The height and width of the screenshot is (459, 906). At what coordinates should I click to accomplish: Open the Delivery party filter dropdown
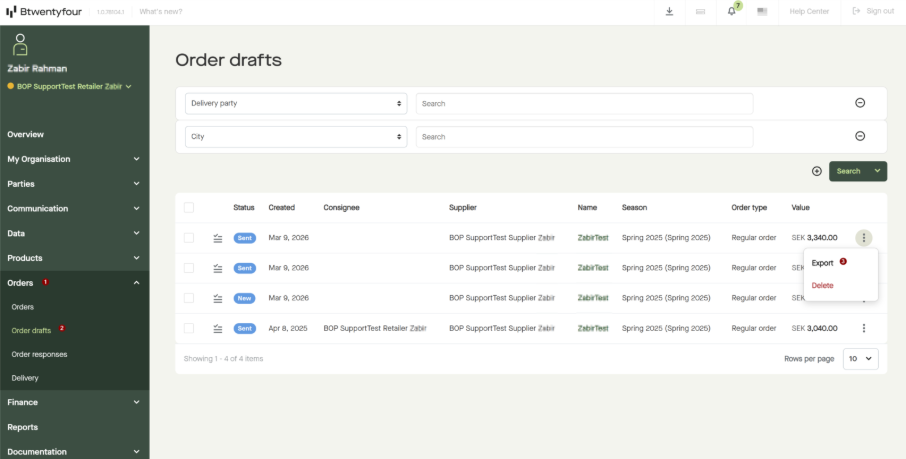pyautogui.click(x=296, y=103)
